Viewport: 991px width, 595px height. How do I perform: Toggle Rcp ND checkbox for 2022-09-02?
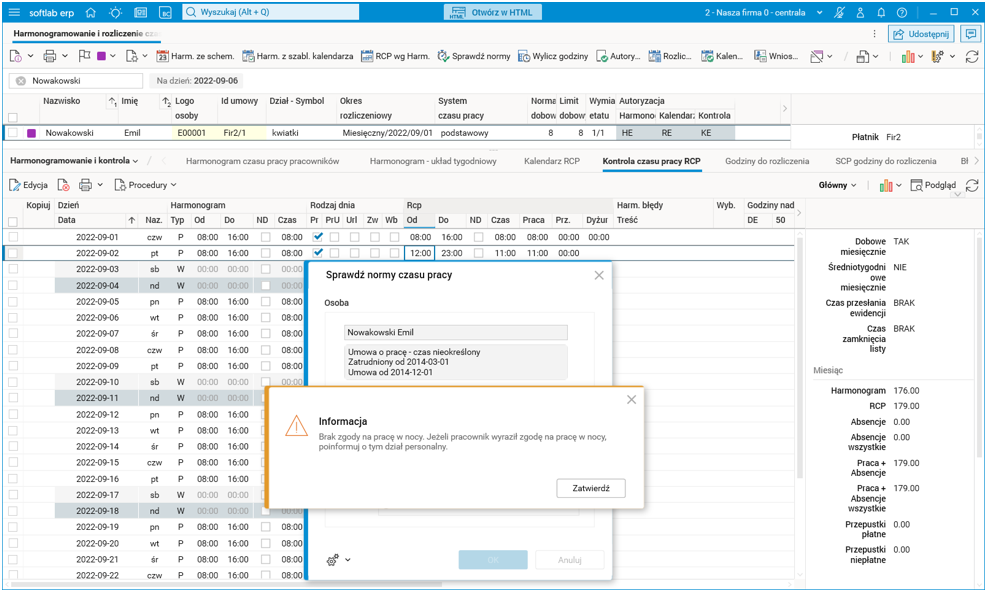click(478, 253)
